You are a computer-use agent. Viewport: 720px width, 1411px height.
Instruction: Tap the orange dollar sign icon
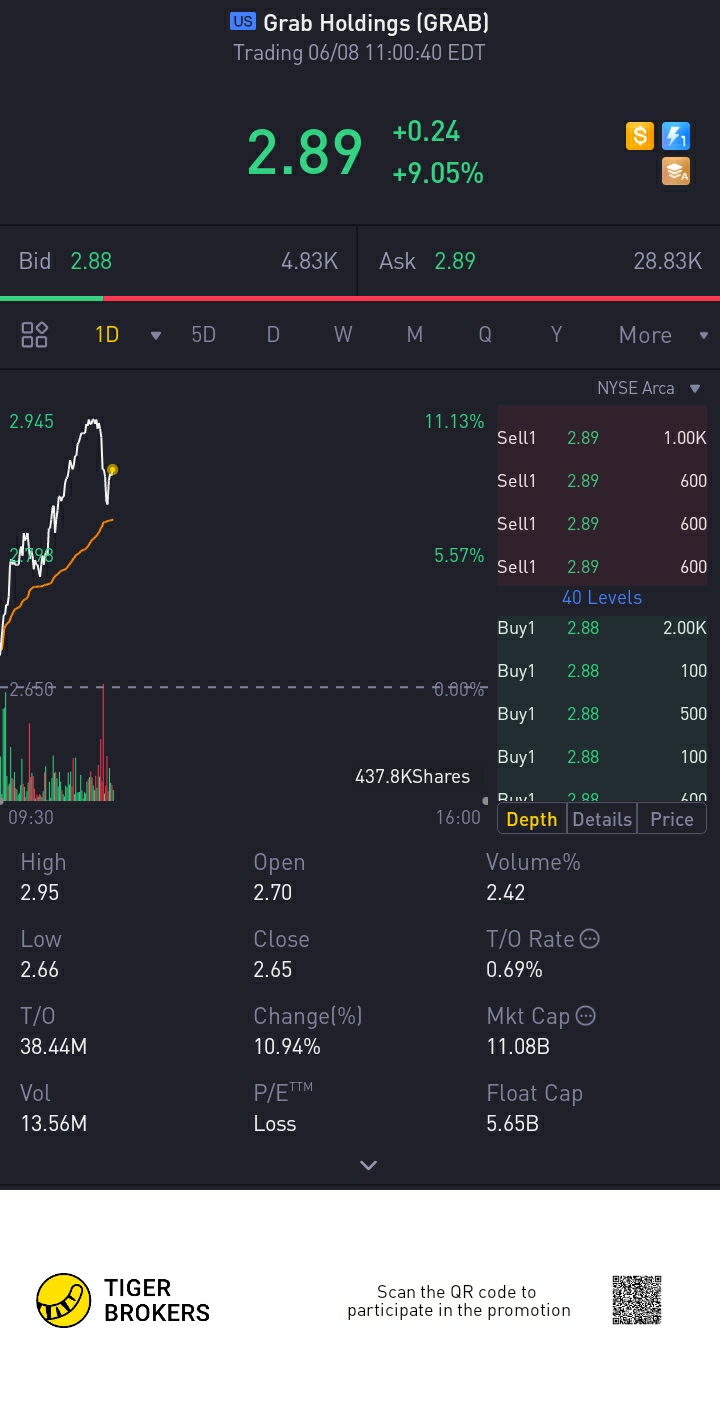[x=640, y=136]
